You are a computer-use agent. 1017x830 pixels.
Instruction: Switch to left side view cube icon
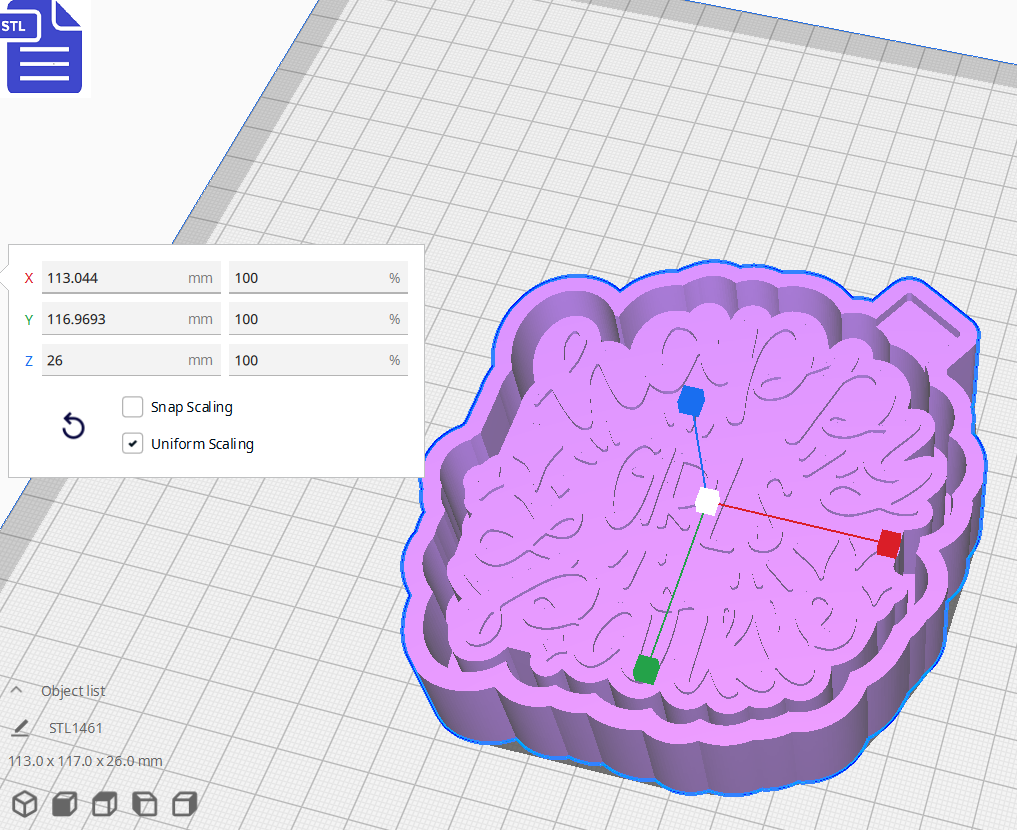[145, 804]
